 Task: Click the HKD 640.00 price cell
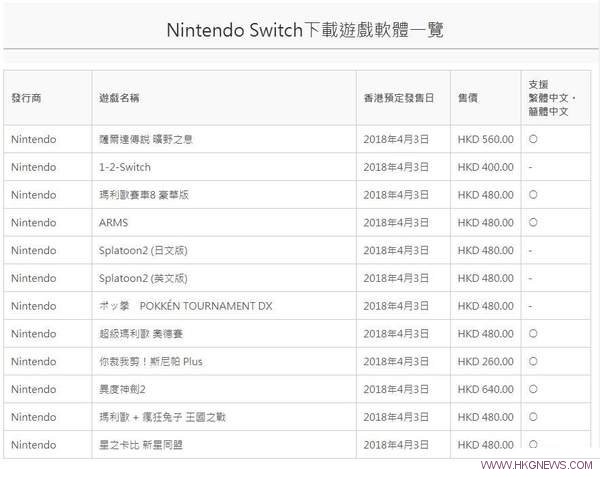[x=485, y=389]
